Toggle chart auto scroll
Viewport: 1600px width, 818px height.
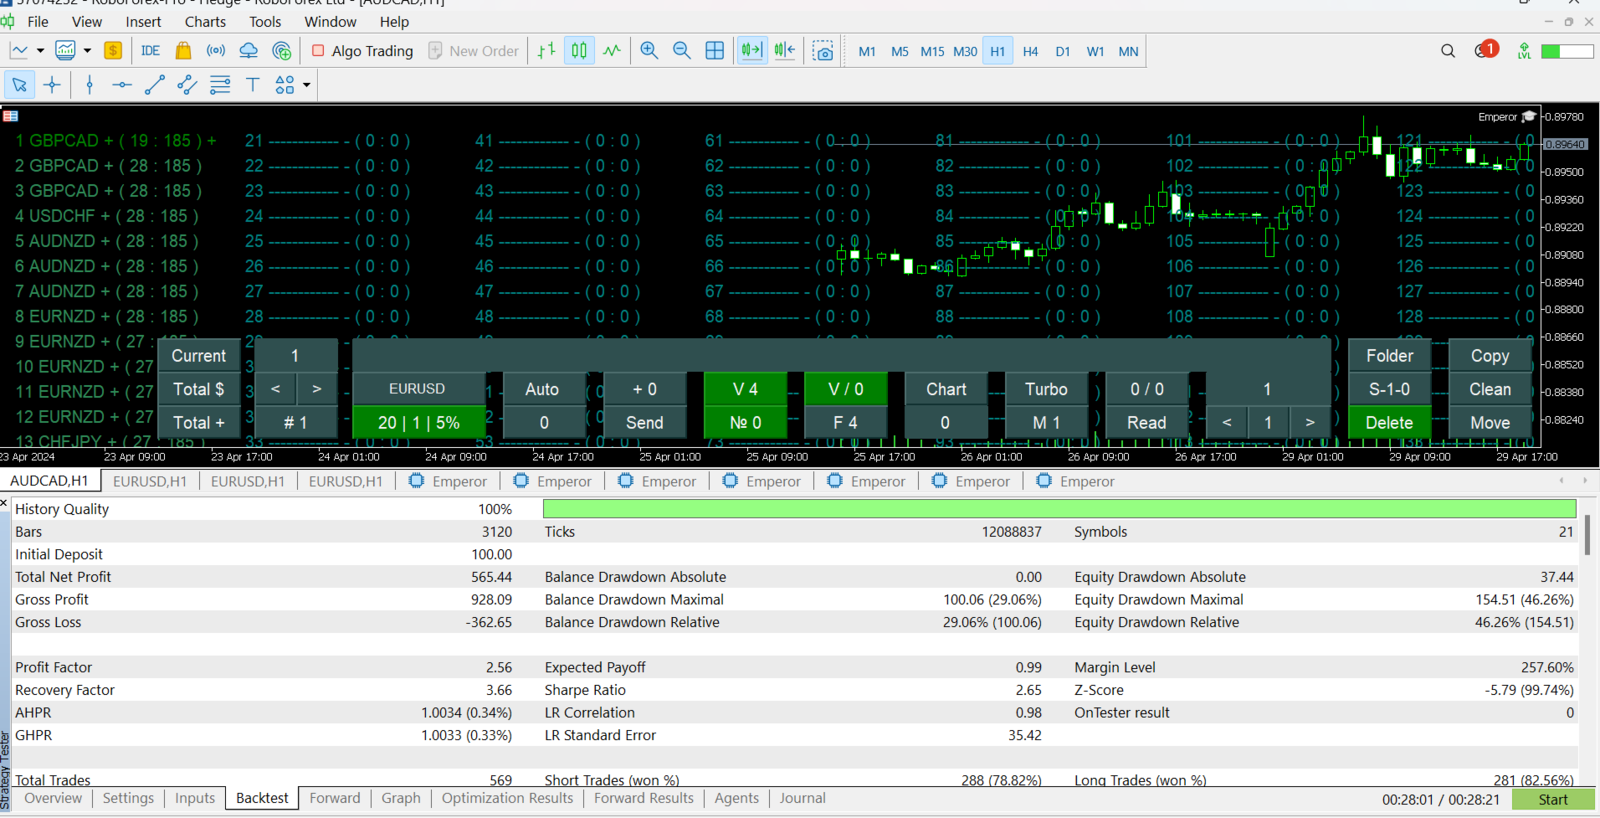pyautogui.click(x=751, y=51)
